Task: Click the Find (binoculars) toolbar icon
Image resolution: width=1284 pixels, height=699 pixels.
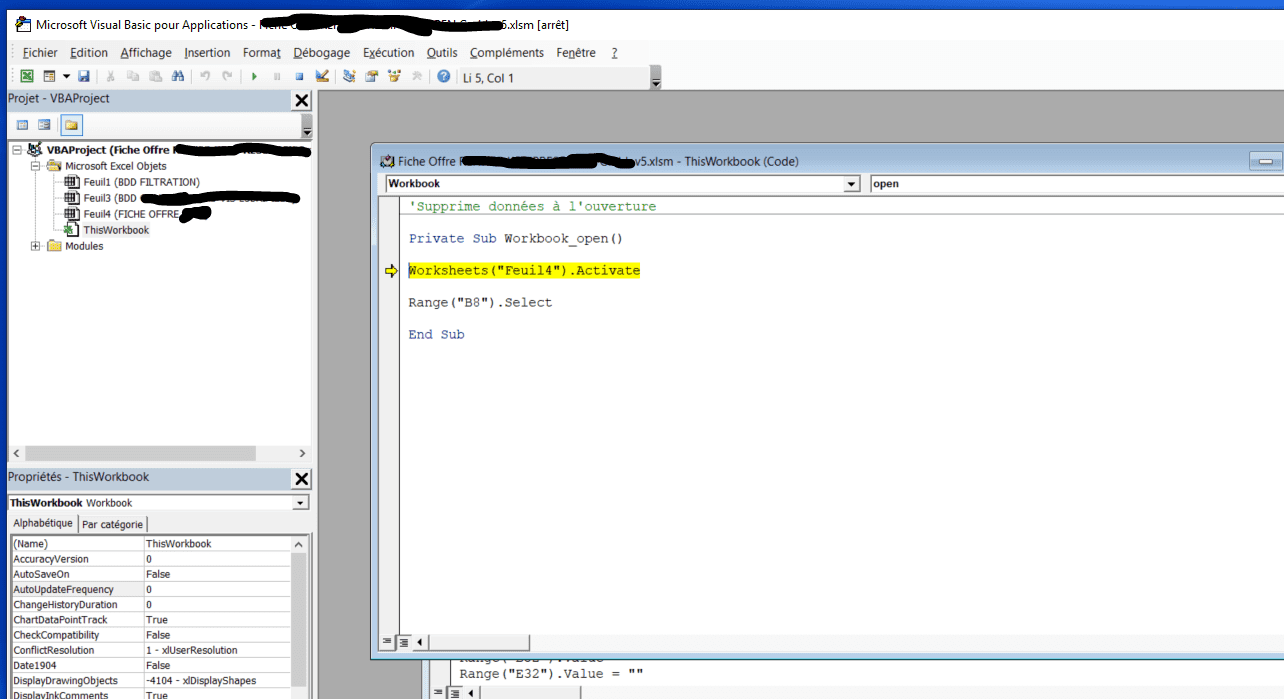Action: click(x=177, y=76)
